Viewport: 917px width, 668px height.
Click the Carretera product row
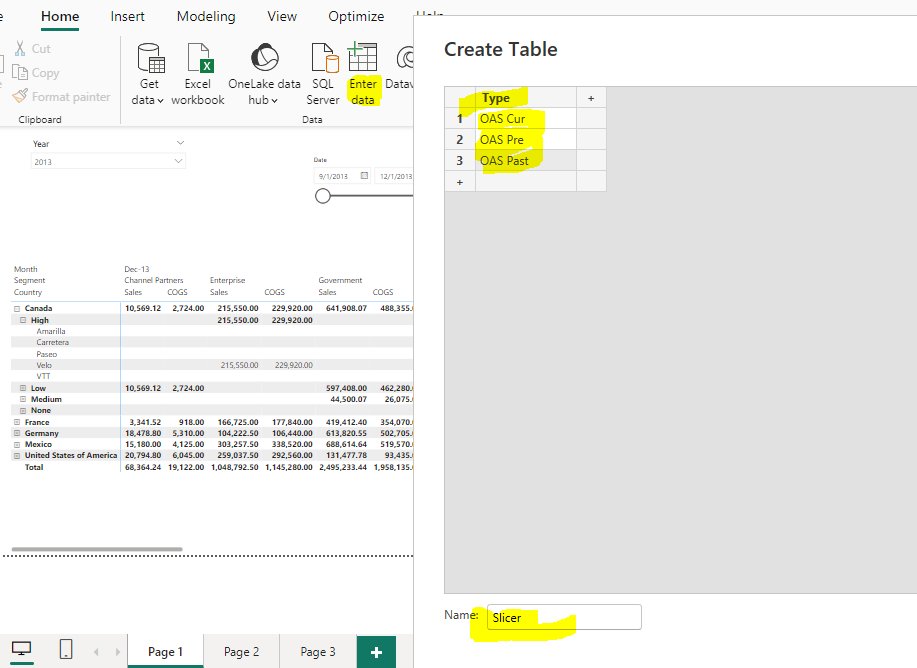(53, 342)
